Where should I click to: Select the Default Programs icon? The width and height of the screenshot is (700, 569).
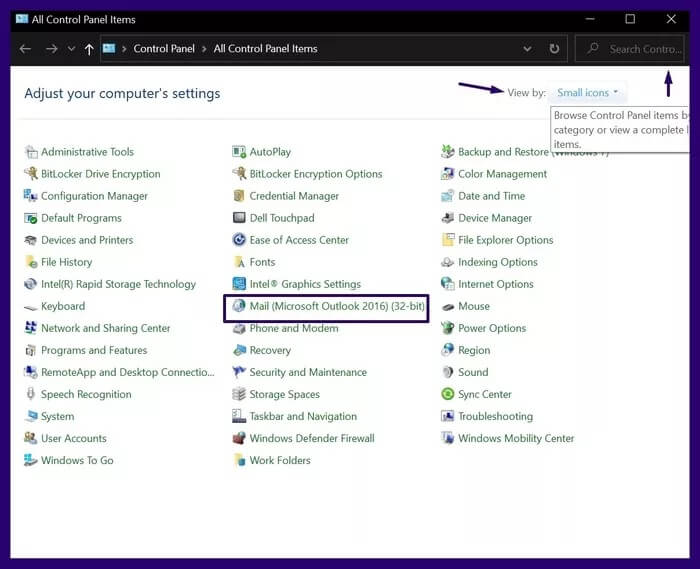coord(31,218)
